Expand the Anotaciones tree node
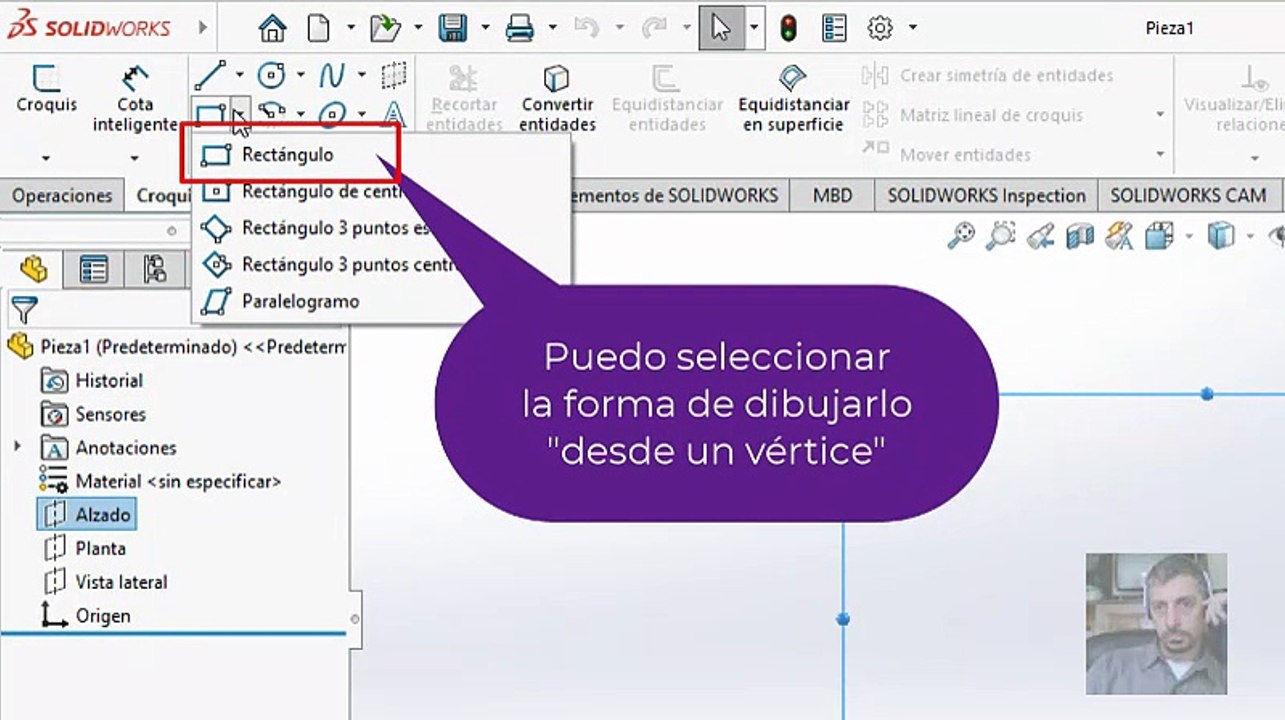This screenshot has width=1285, height=720. point(17,446)
